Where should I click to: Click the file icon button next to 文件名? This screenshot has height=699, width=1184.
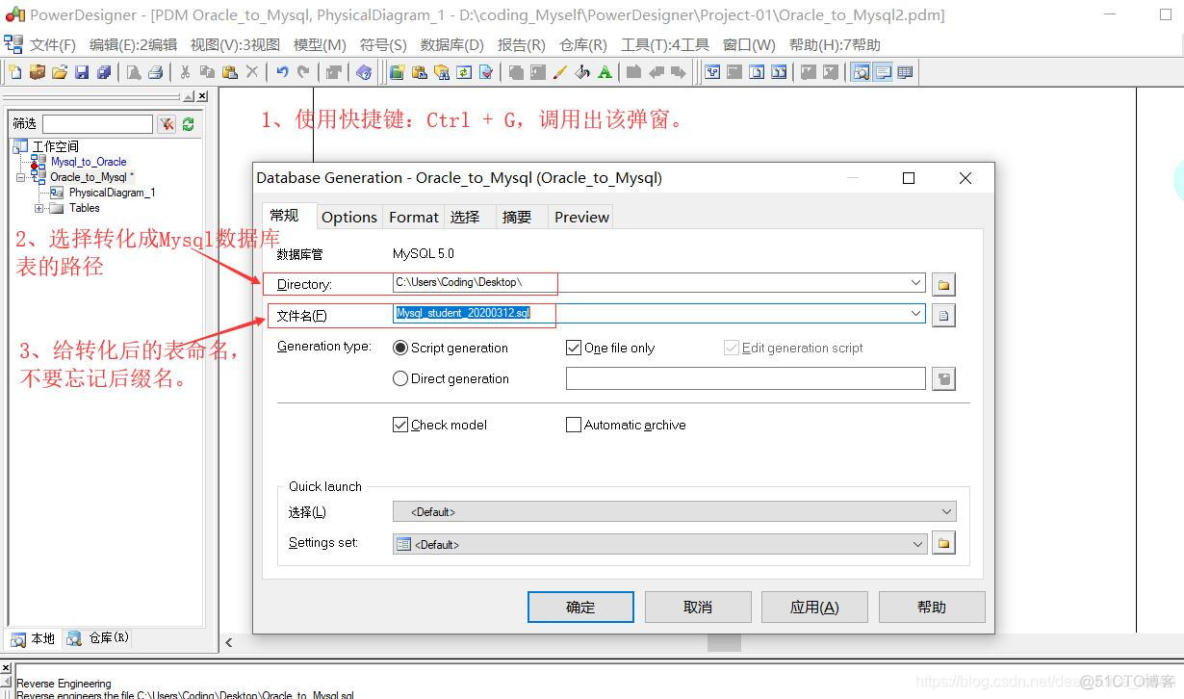click(943, 316)
